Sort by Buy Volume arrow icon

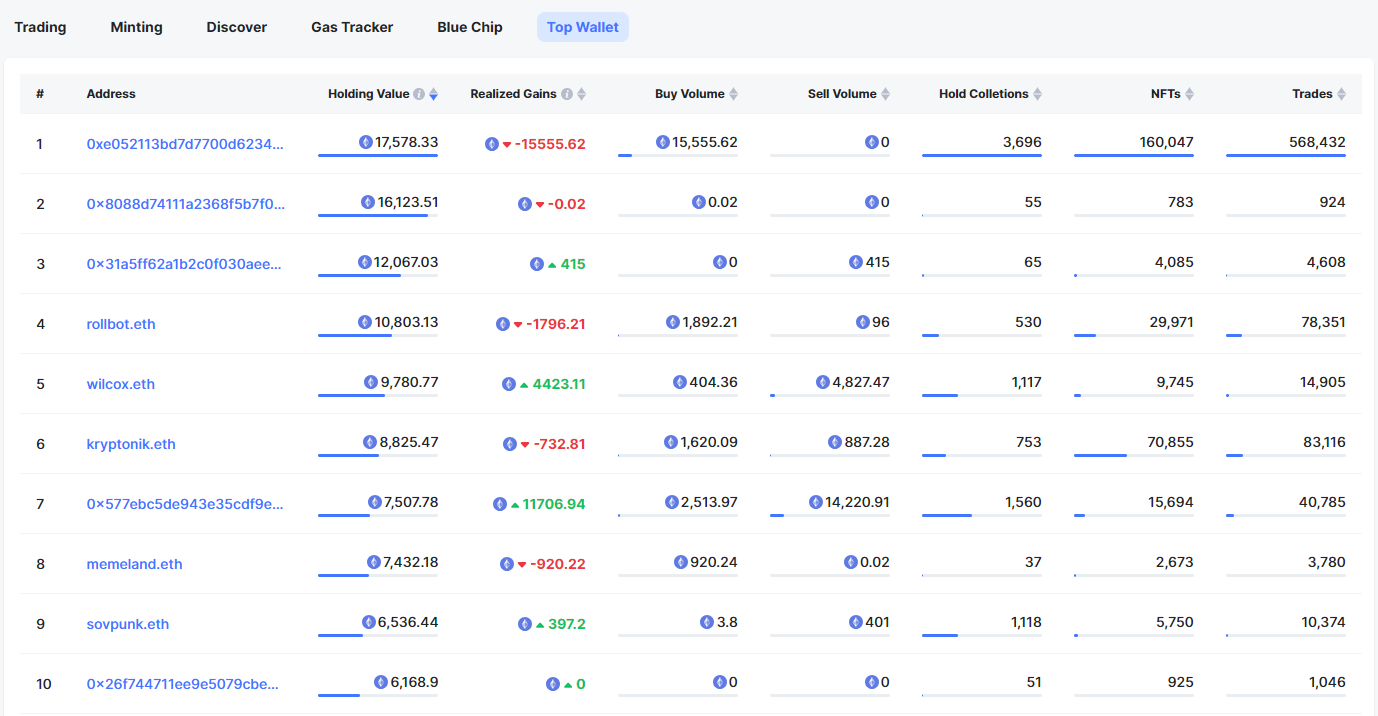tap(733, 94)
